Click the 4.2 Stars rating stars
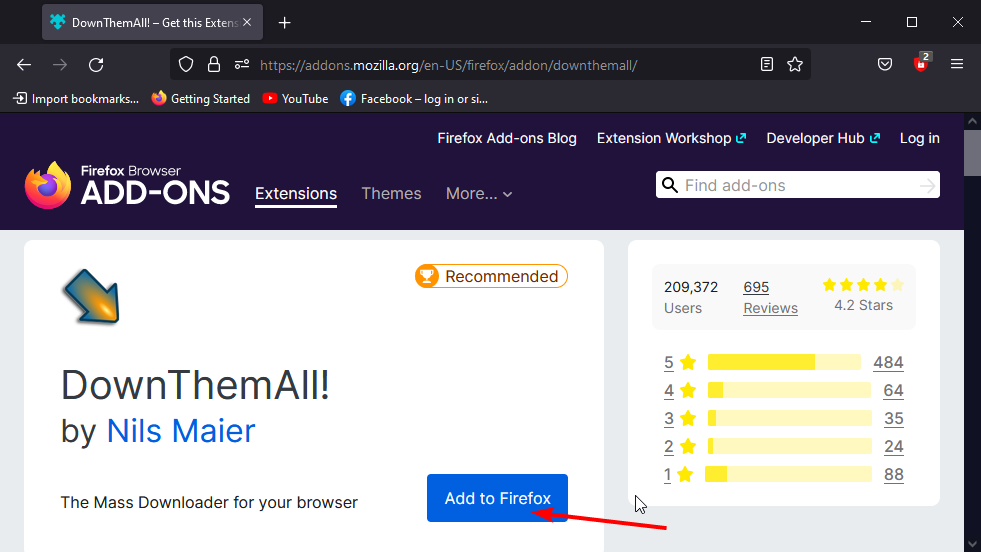 coord(863,285)
